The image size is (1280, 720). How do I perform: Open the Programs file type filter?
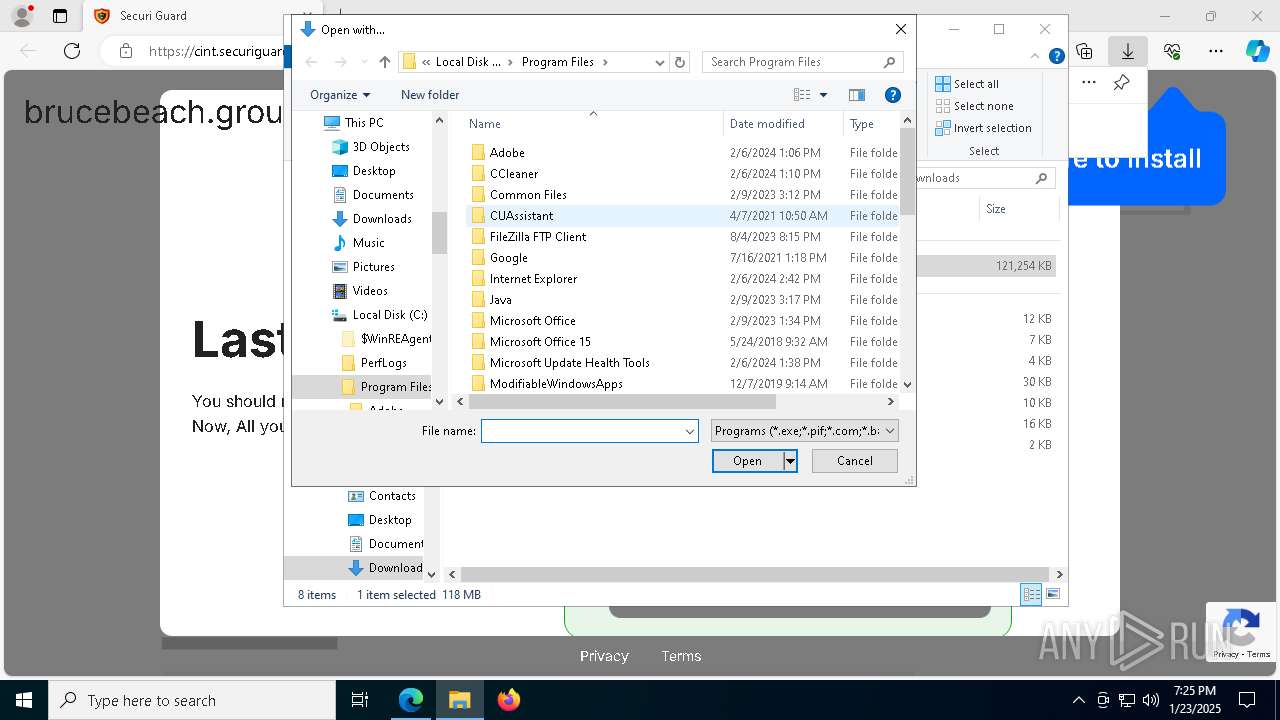coord(805,431)
